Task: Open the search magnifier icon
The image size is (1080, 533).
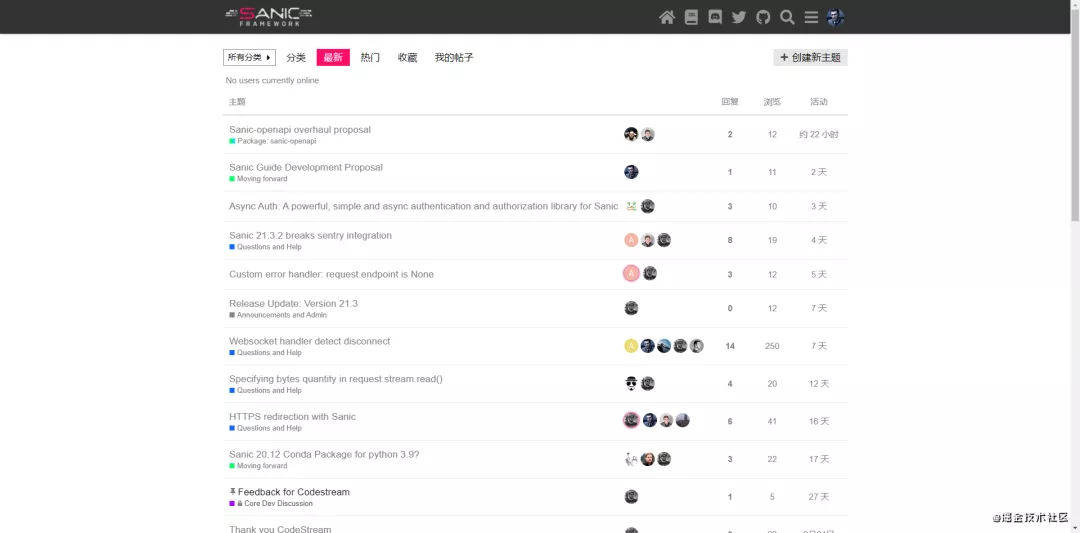Action: click(787, 17)
